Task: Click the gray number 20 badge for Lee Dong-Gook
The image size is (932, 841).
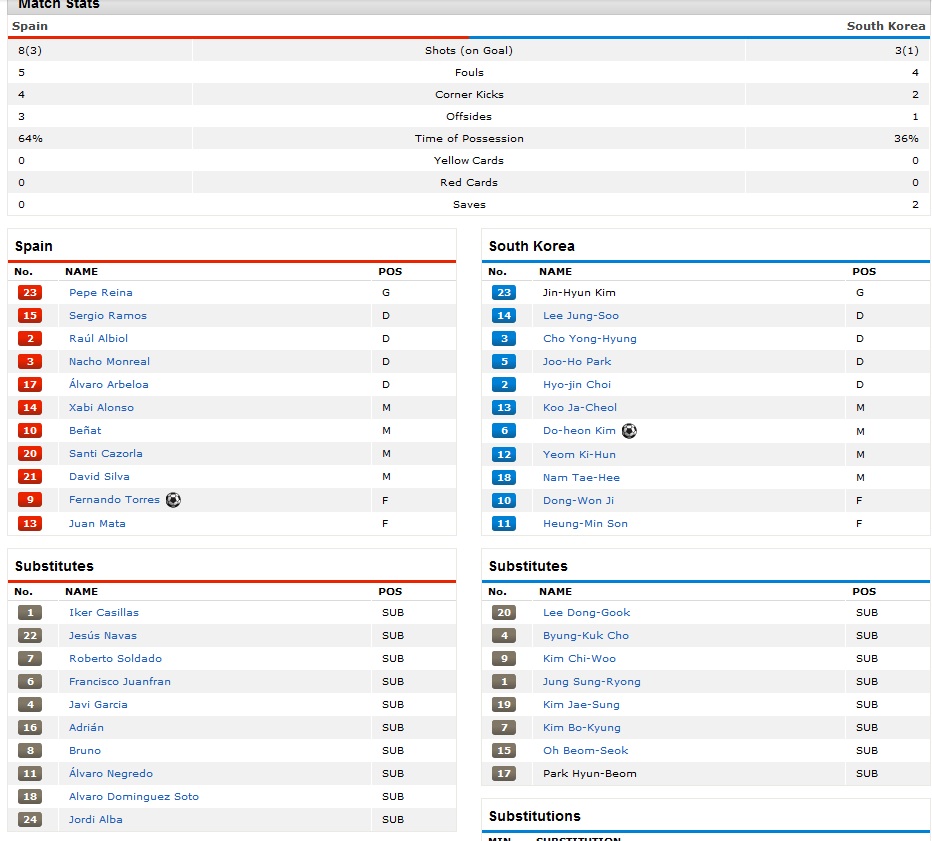Action: 504,613
